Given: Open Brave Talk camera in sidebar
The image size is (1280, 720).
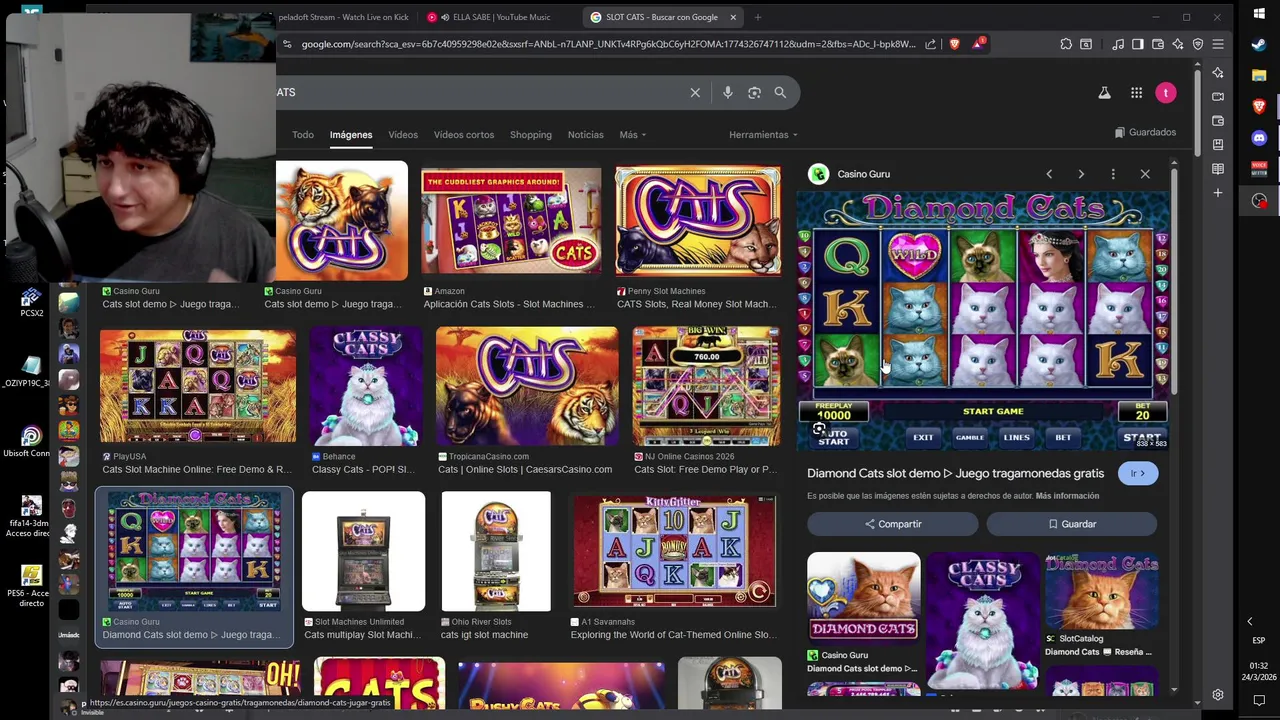Looking at the screenshot, I should pyautogui.click(x=1218, y=97).
